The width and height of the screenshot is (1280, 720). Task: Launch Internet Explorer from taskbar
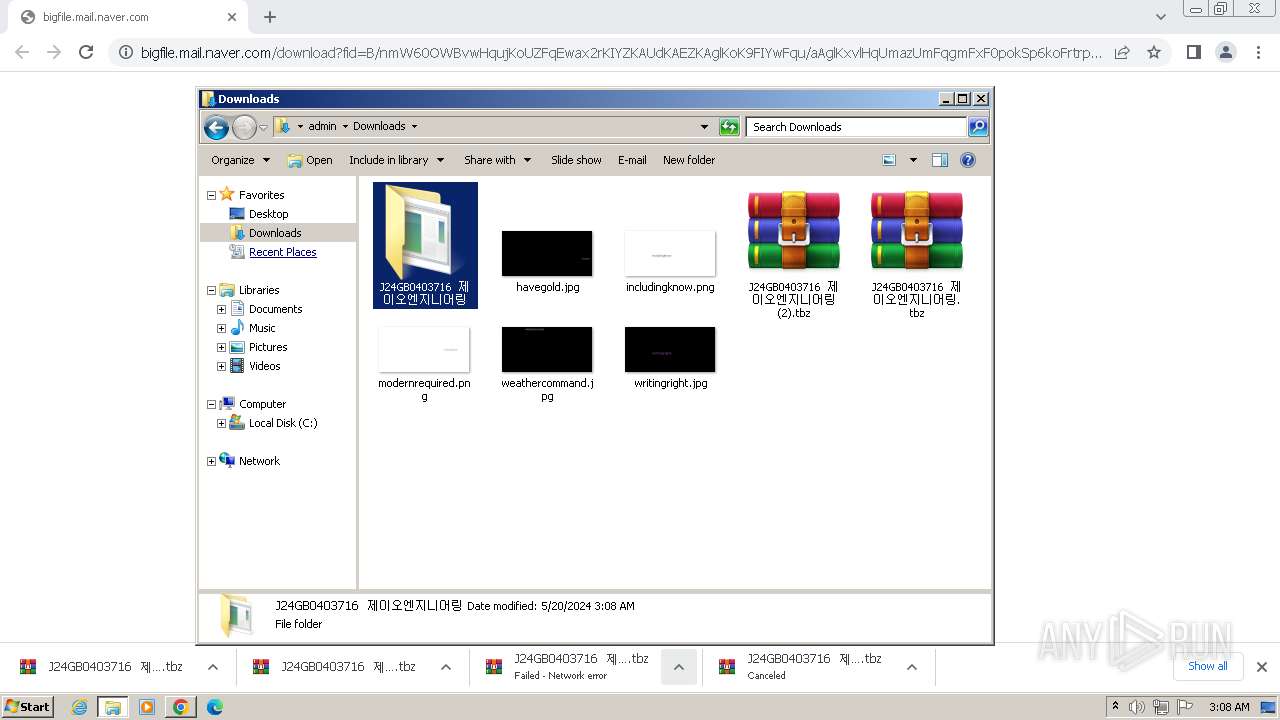(x=79, y=707)
